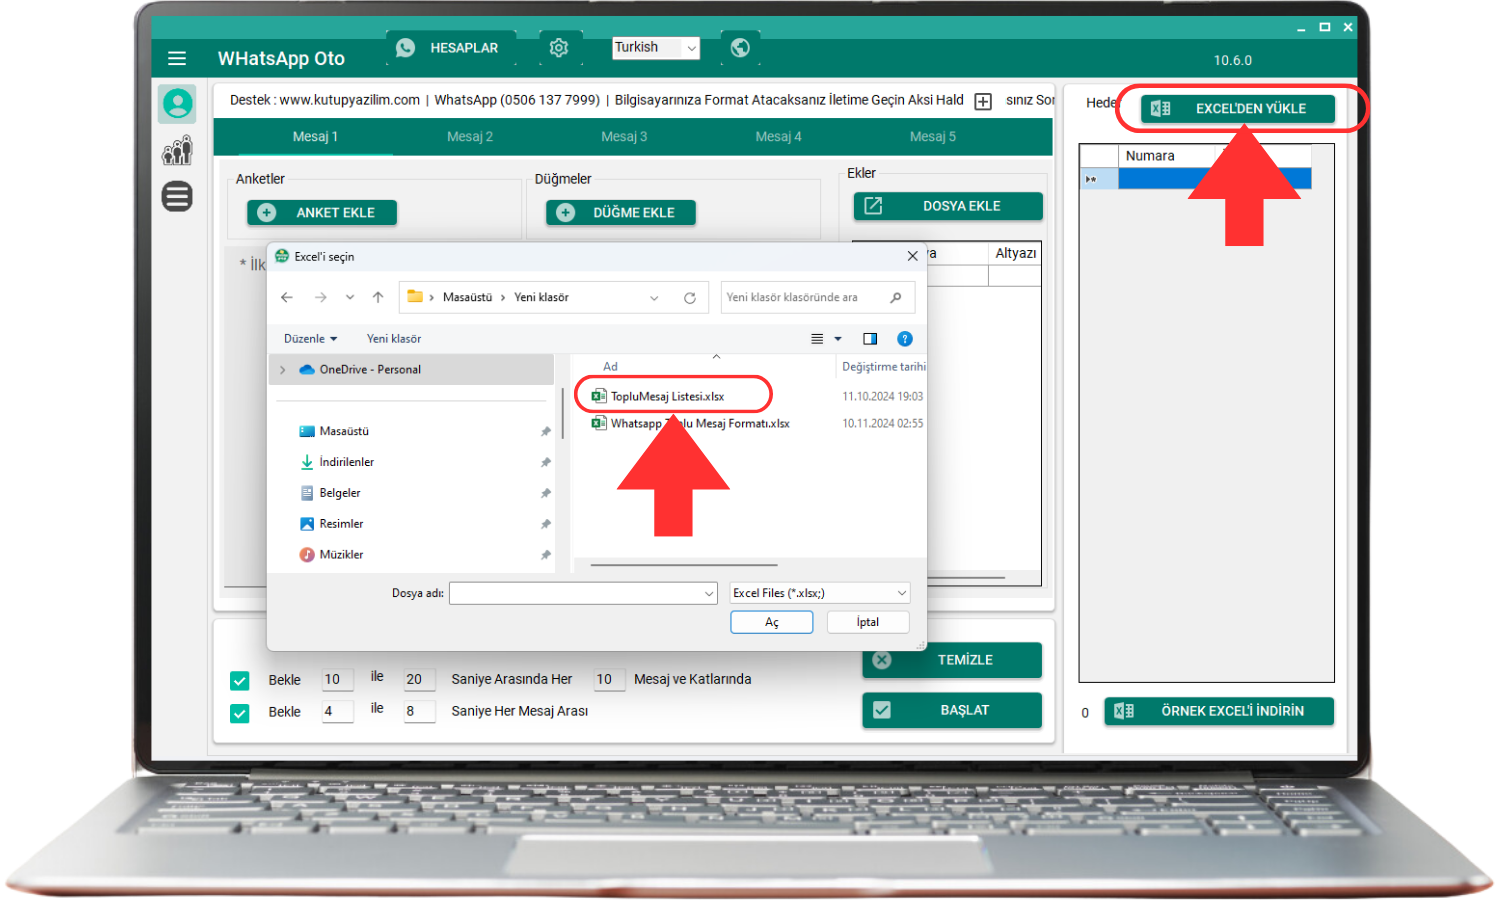
Task: Switch to the Mesaj 3 tab
Action: point(624,136)
